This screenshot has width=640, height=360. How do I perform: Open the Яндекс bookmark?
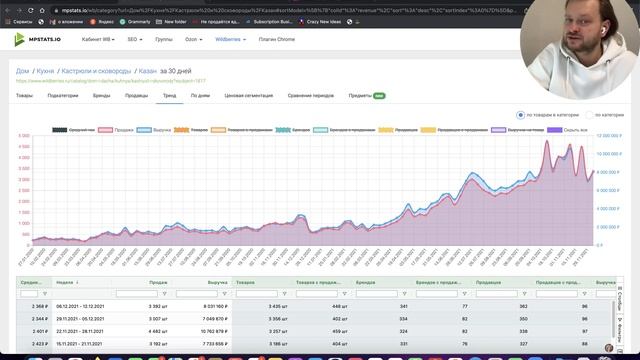pyautogui.click(x=102, y=22)
